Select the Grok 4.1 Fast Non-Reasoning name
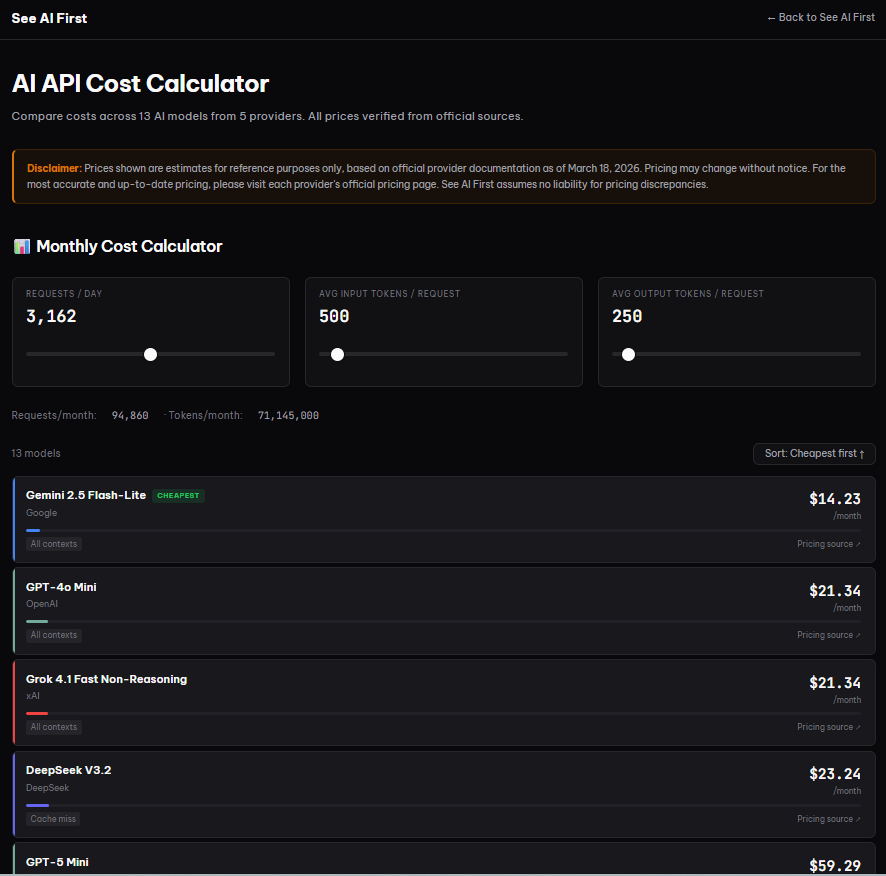886x876 pixels. click(x=106, y=679)
